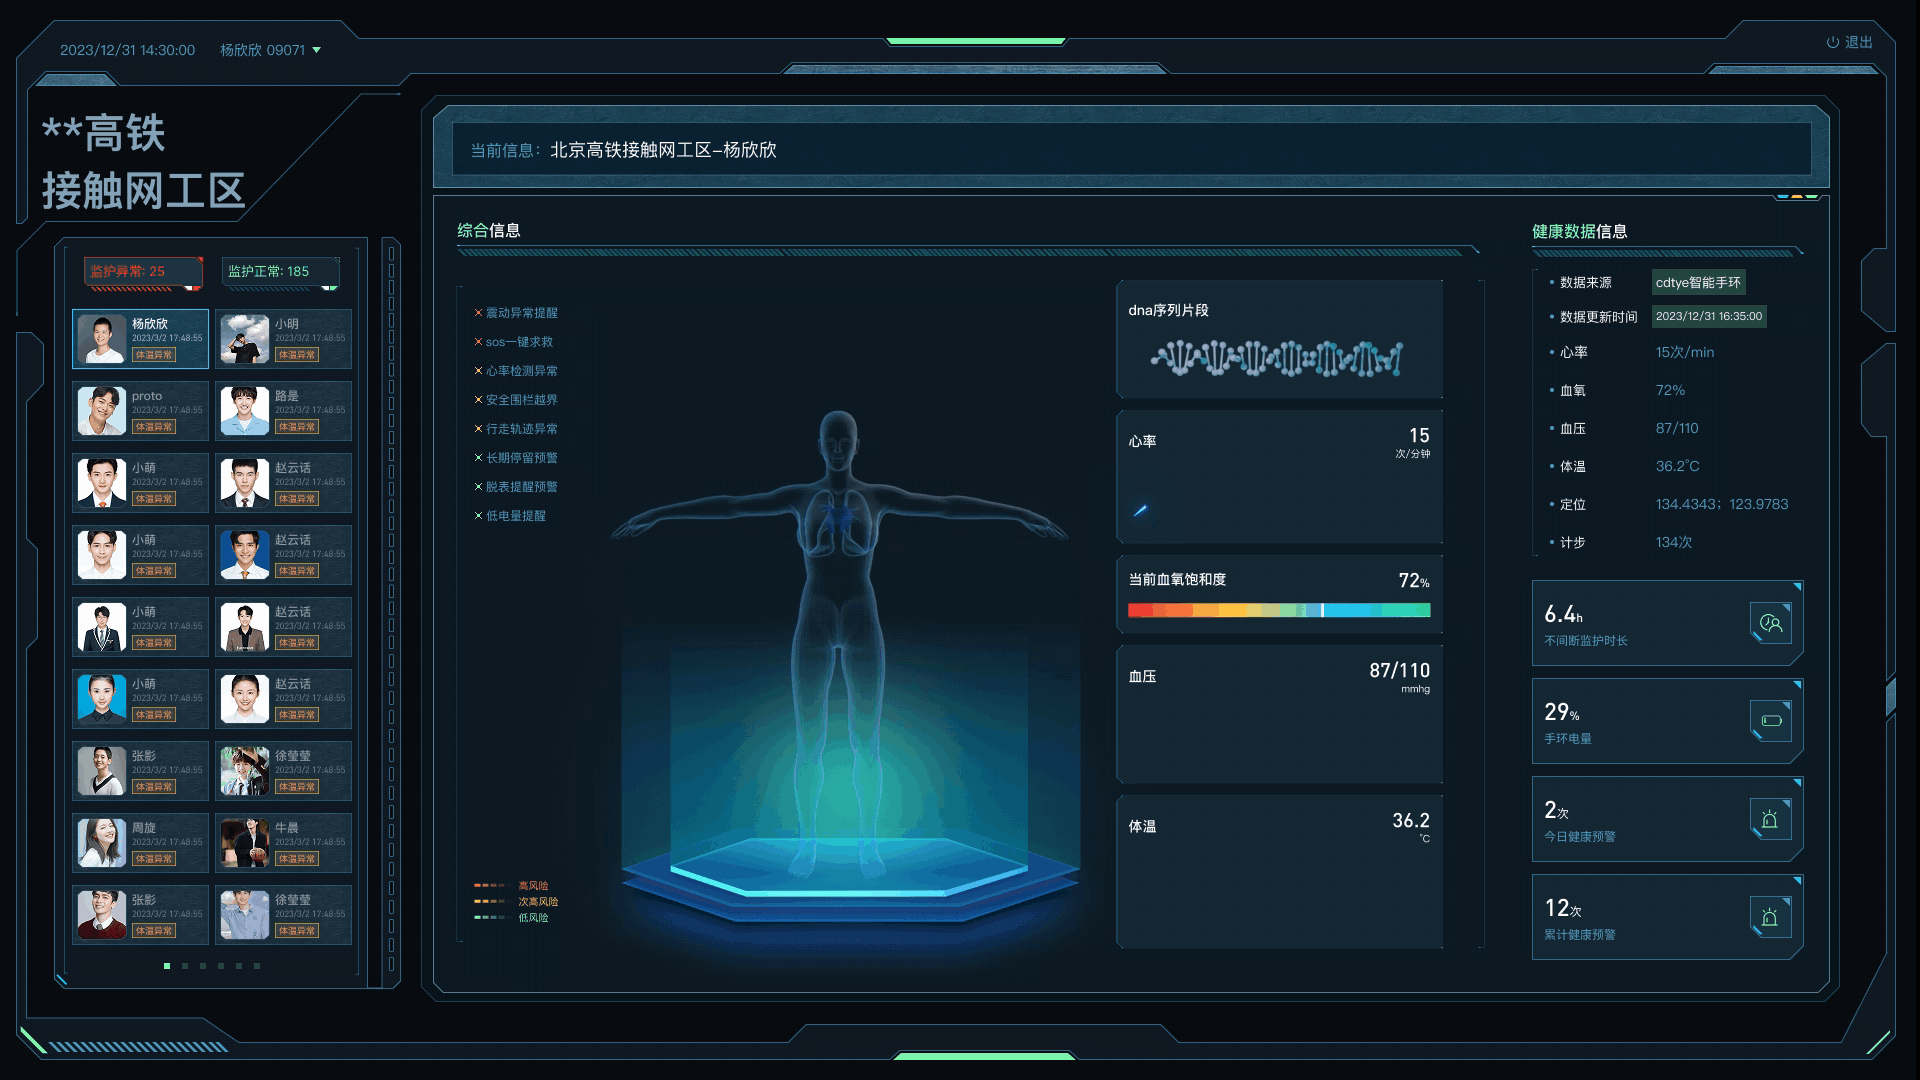The width and height of the screenshot is (1920, 1080).
Task: Click the 高风险 legend entry
Action: point(532,886)
